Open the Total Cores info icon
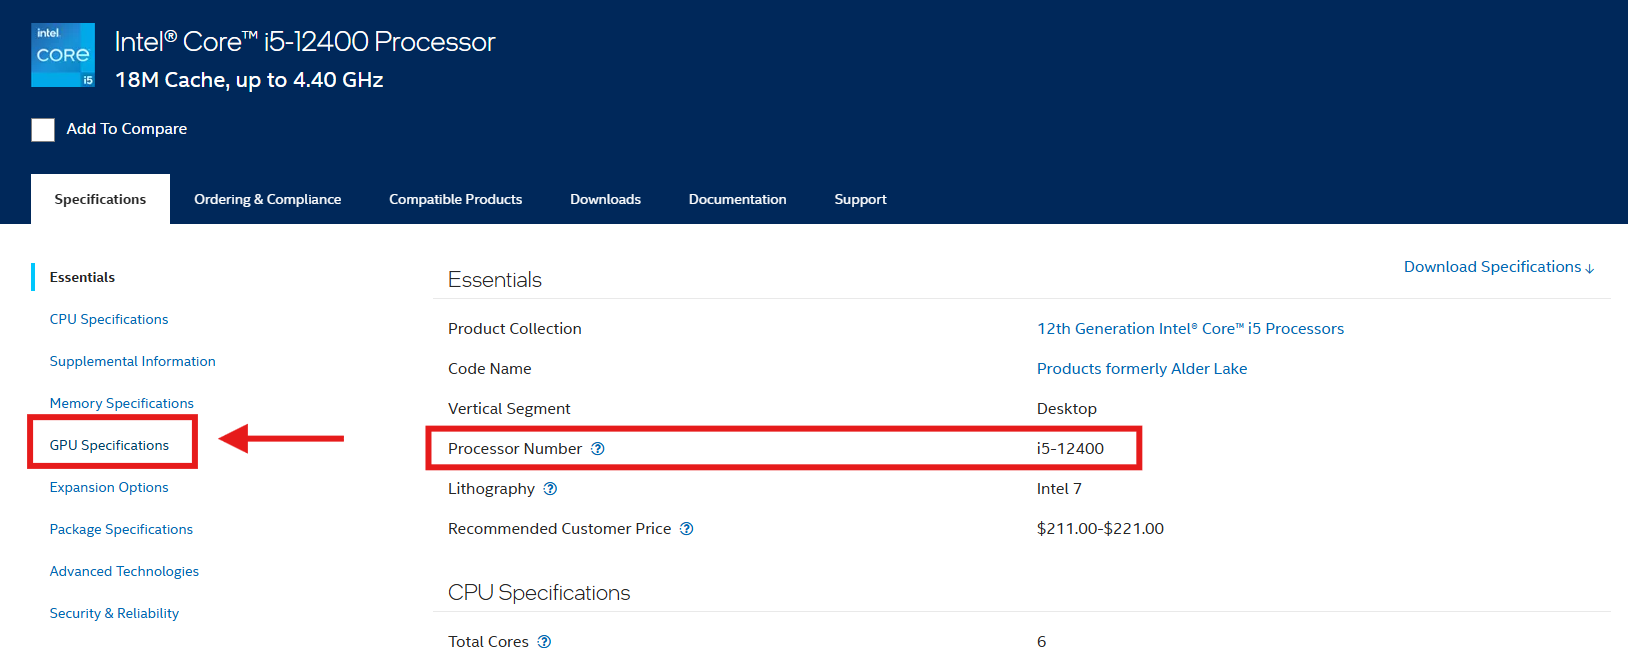Screen dimensions: 1628x648 544,641
